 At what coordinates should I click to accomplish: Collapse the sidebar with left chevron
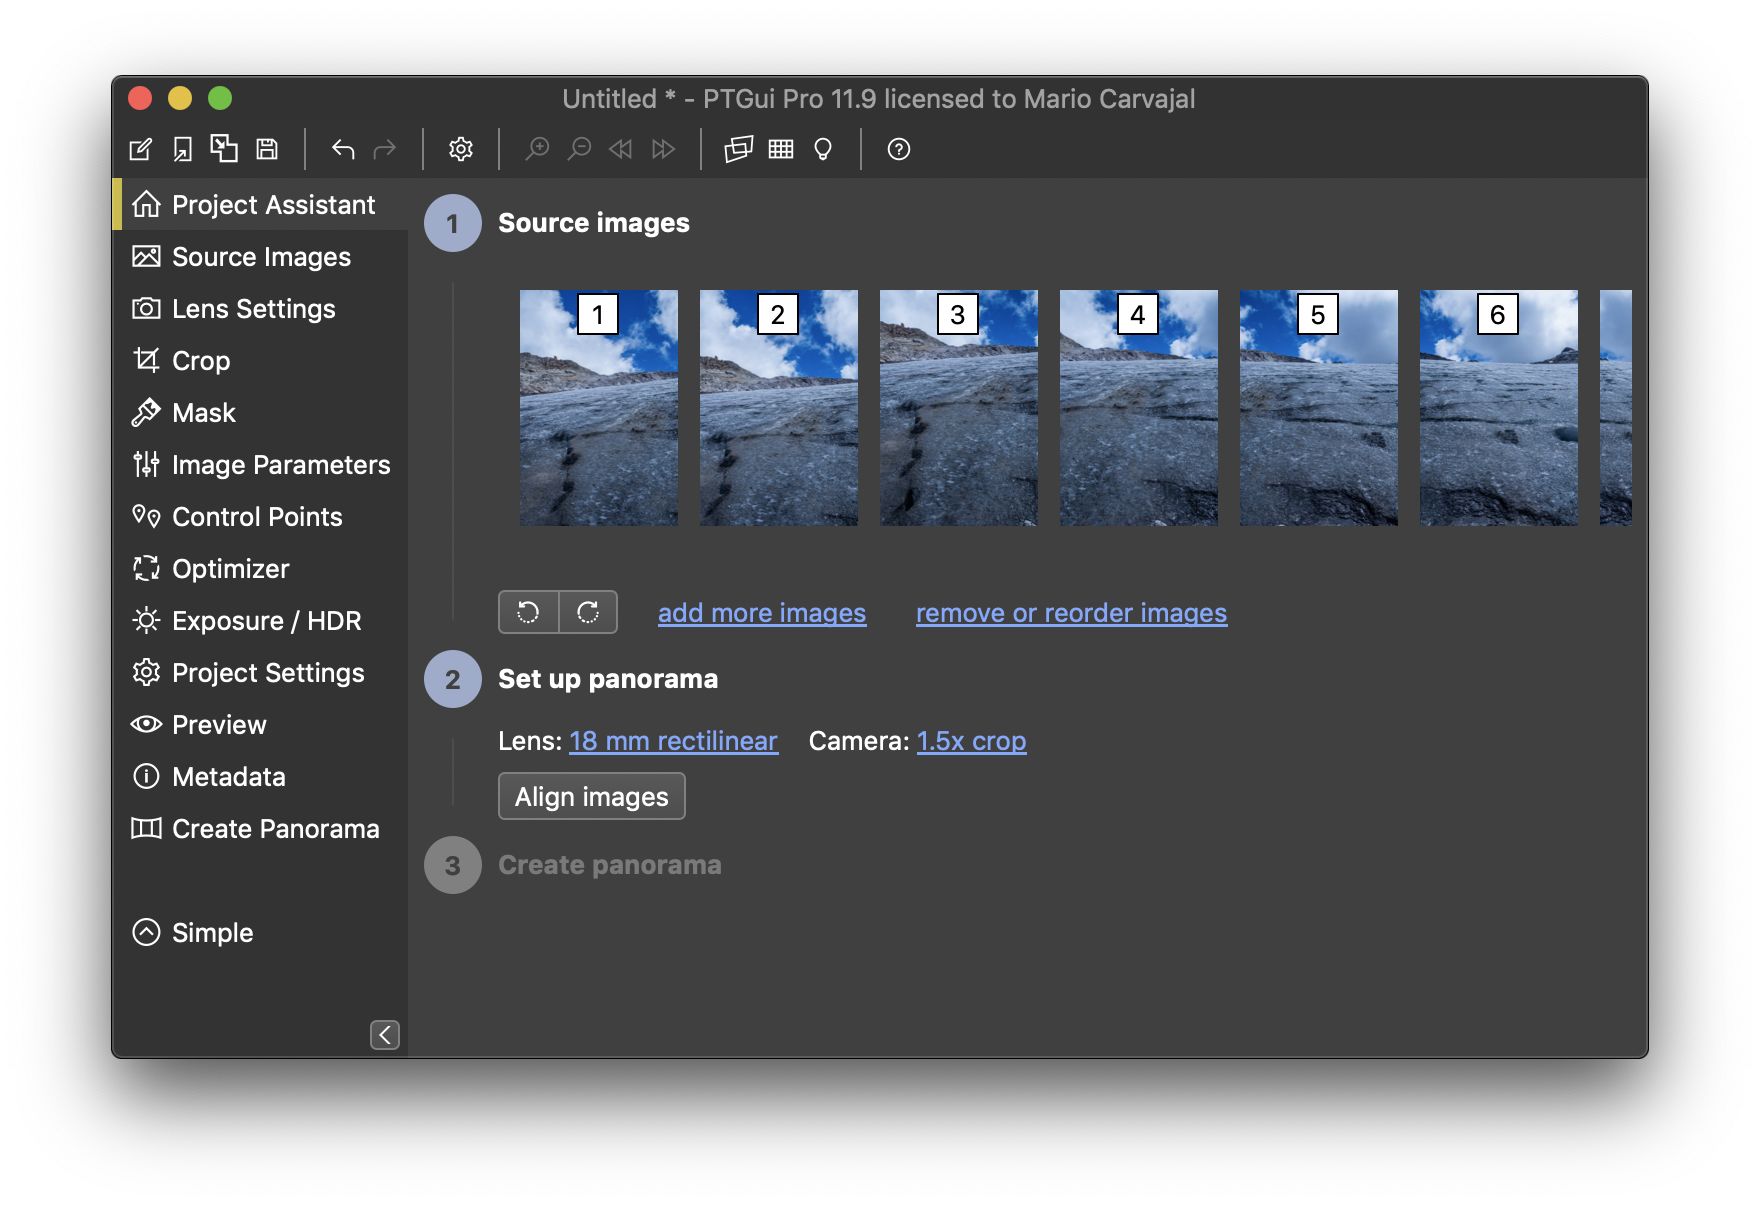[x=385, y=1034]
